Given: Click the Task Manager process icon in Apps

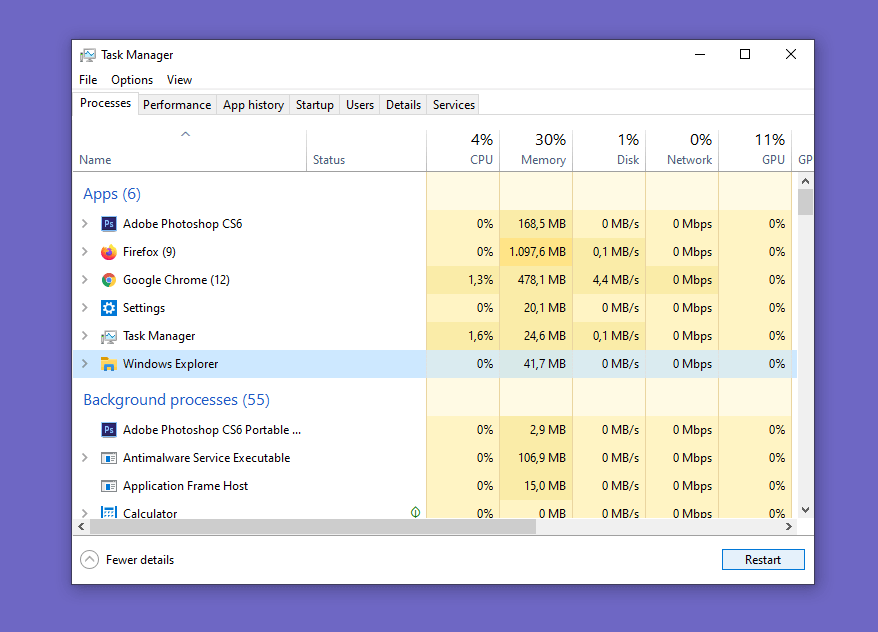Looking at the screenshot, I should [x=109, y=336].
